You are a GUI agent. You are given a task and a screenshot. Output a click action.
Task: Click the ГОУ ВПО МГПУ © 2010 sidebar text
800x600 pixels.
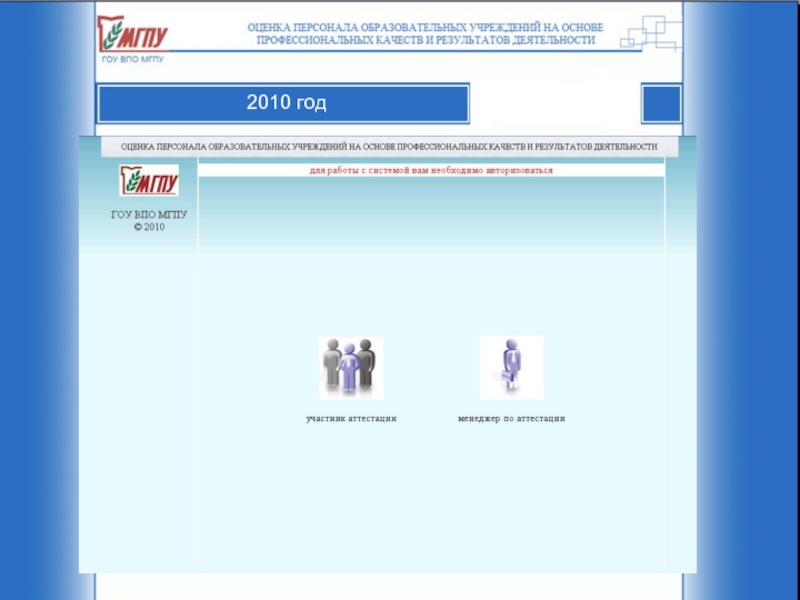[149, 221]
